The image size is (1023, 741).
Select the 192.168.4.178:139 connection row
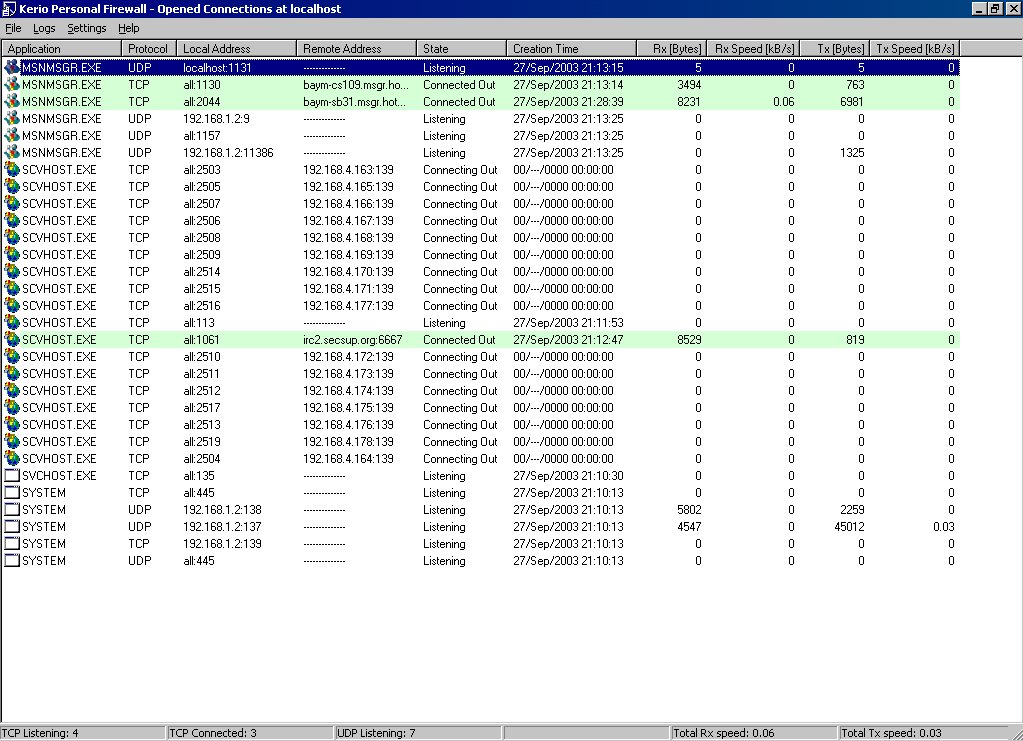tap(348, 442)
